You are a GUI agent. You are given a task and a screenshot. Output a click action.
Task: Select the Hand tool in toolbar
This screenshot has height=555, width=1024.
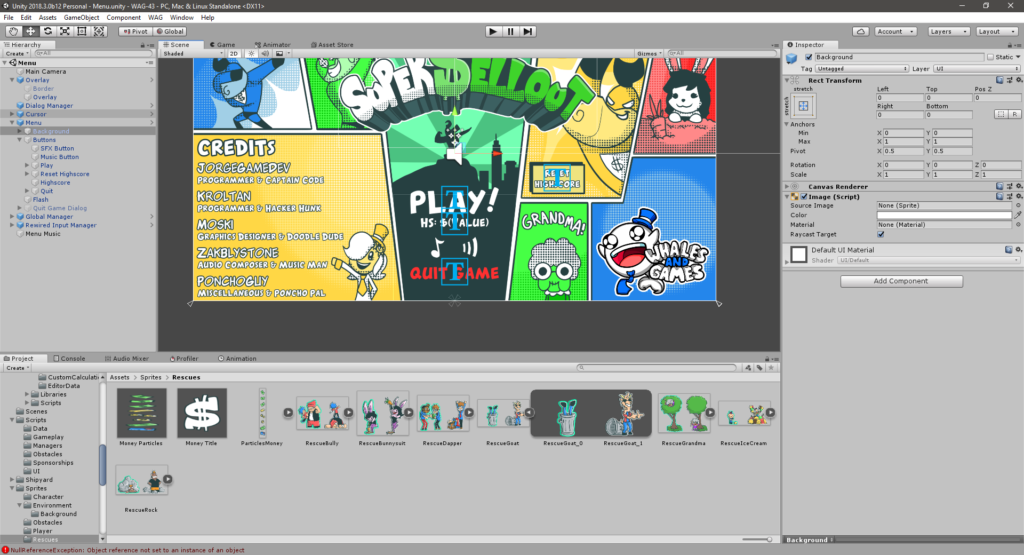coord(13,31)
